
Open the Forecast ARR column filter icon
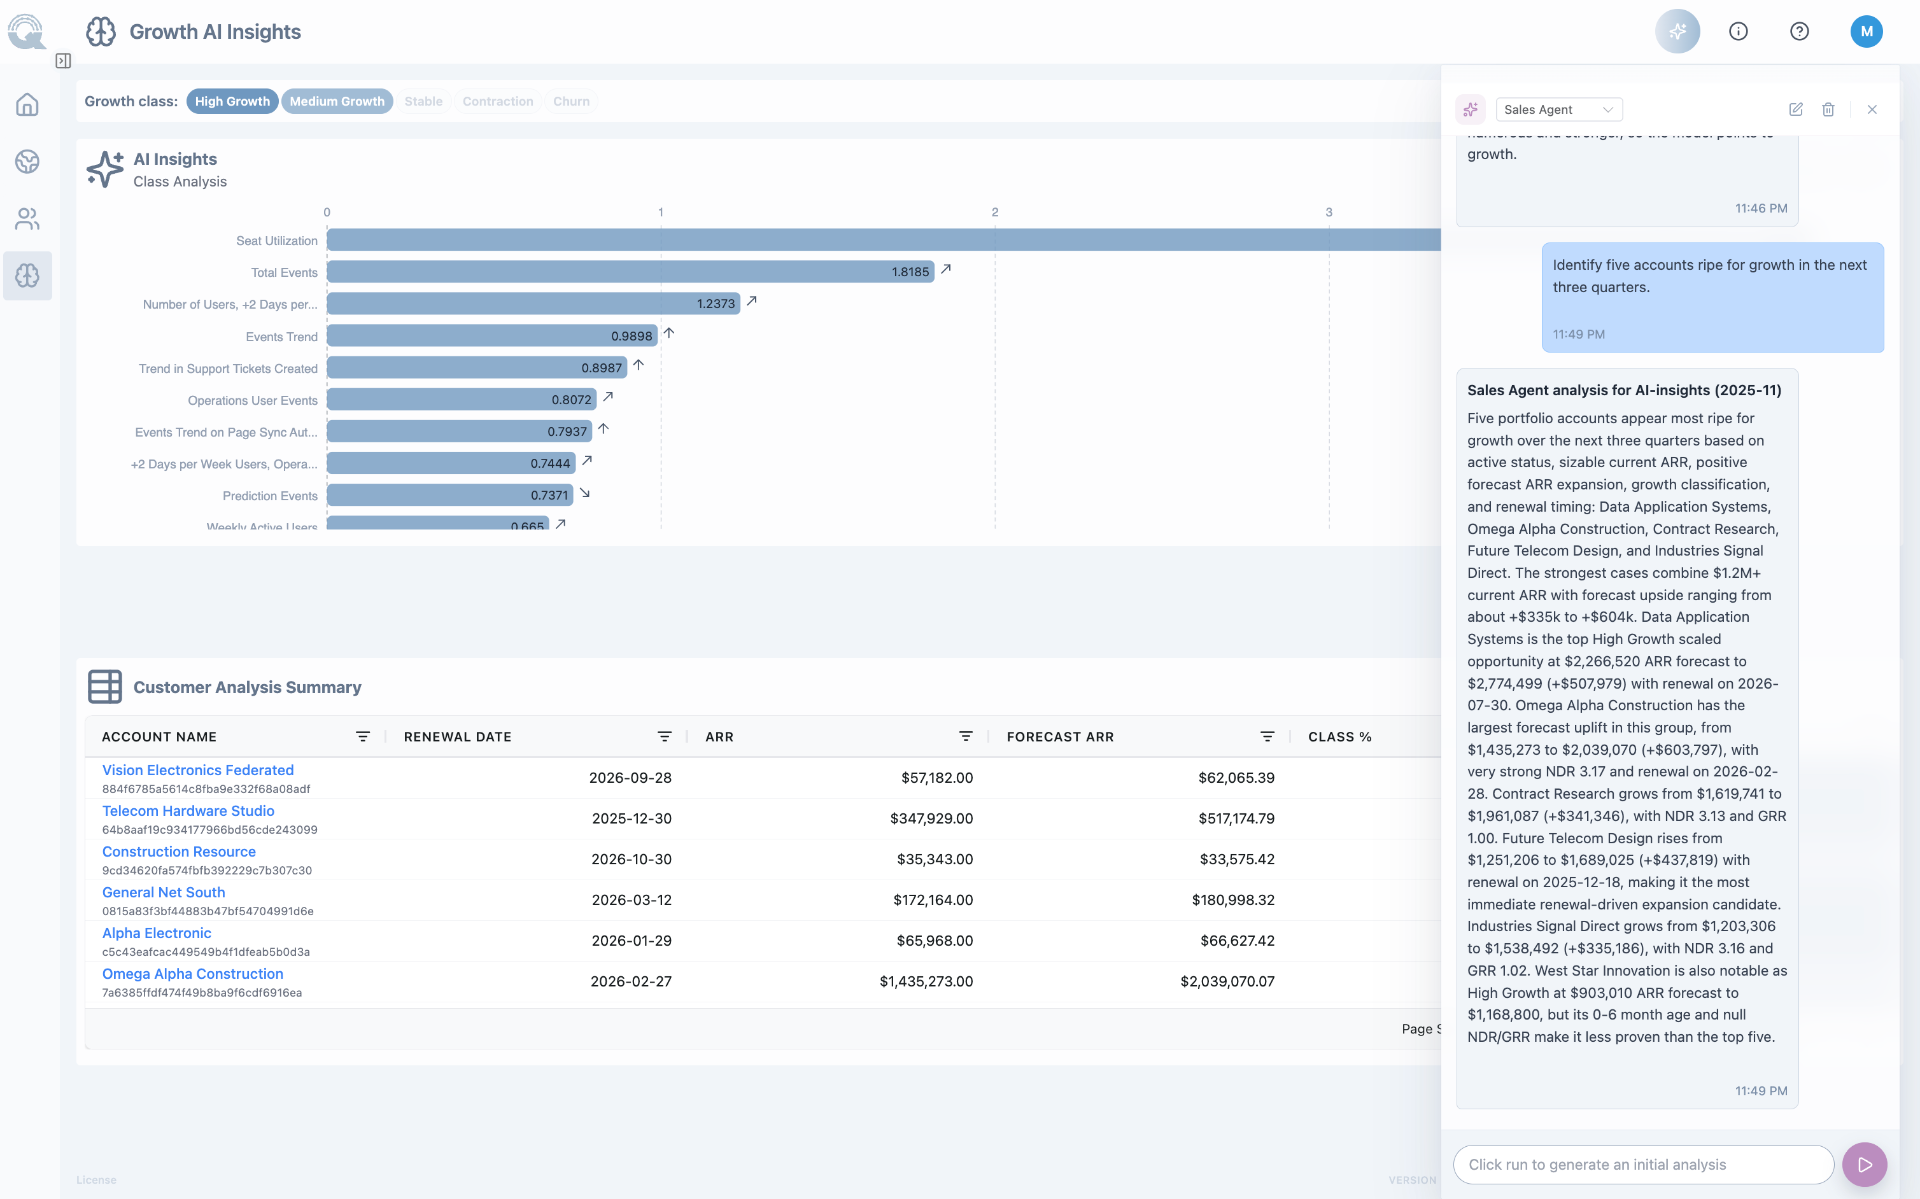[x=1267, y=736]
